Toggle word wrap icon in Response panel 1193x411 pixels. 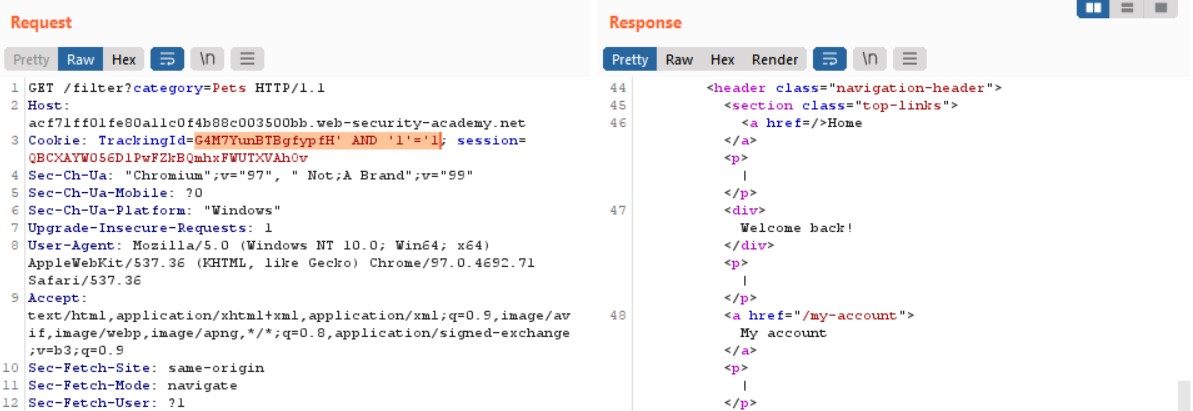click(x=829, y=59)
